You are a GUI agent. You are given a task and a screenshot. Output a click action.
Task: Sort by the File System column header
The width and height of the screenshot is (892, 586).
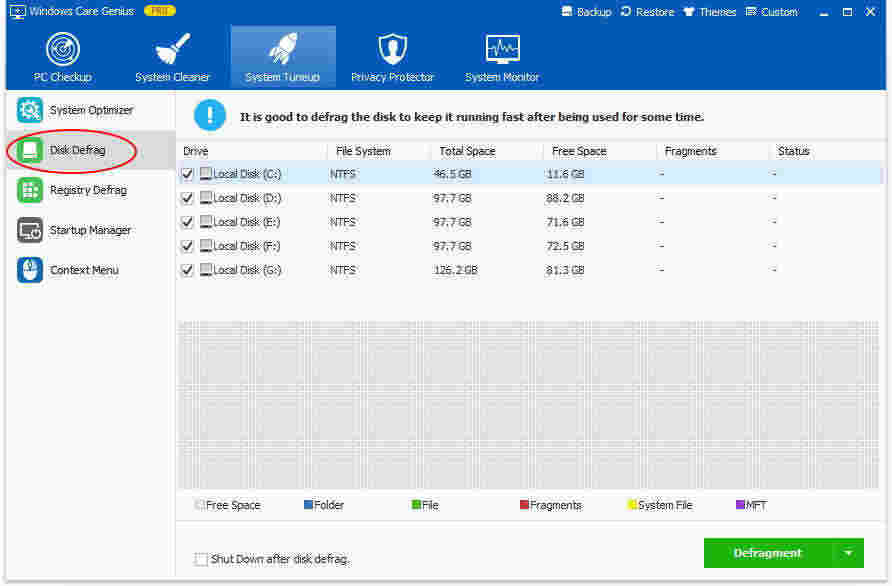378,151
